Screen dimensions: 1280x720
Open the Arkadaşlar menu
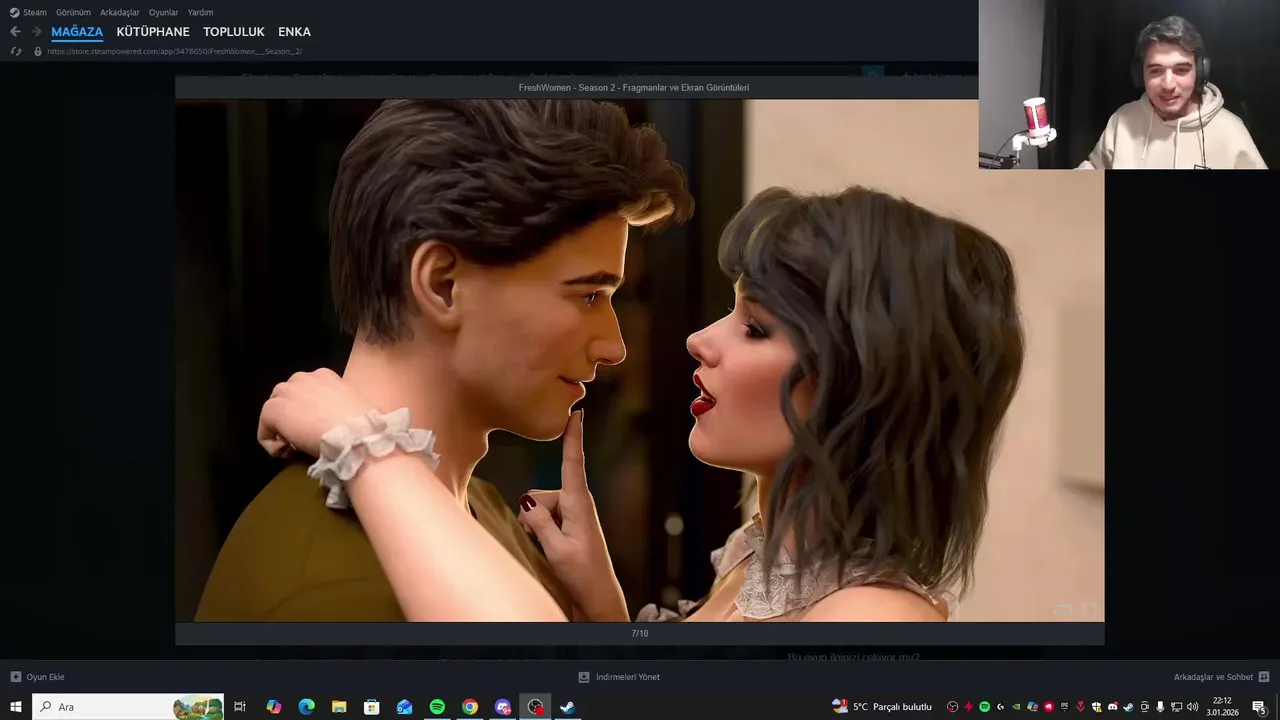(x=119, y=12)
